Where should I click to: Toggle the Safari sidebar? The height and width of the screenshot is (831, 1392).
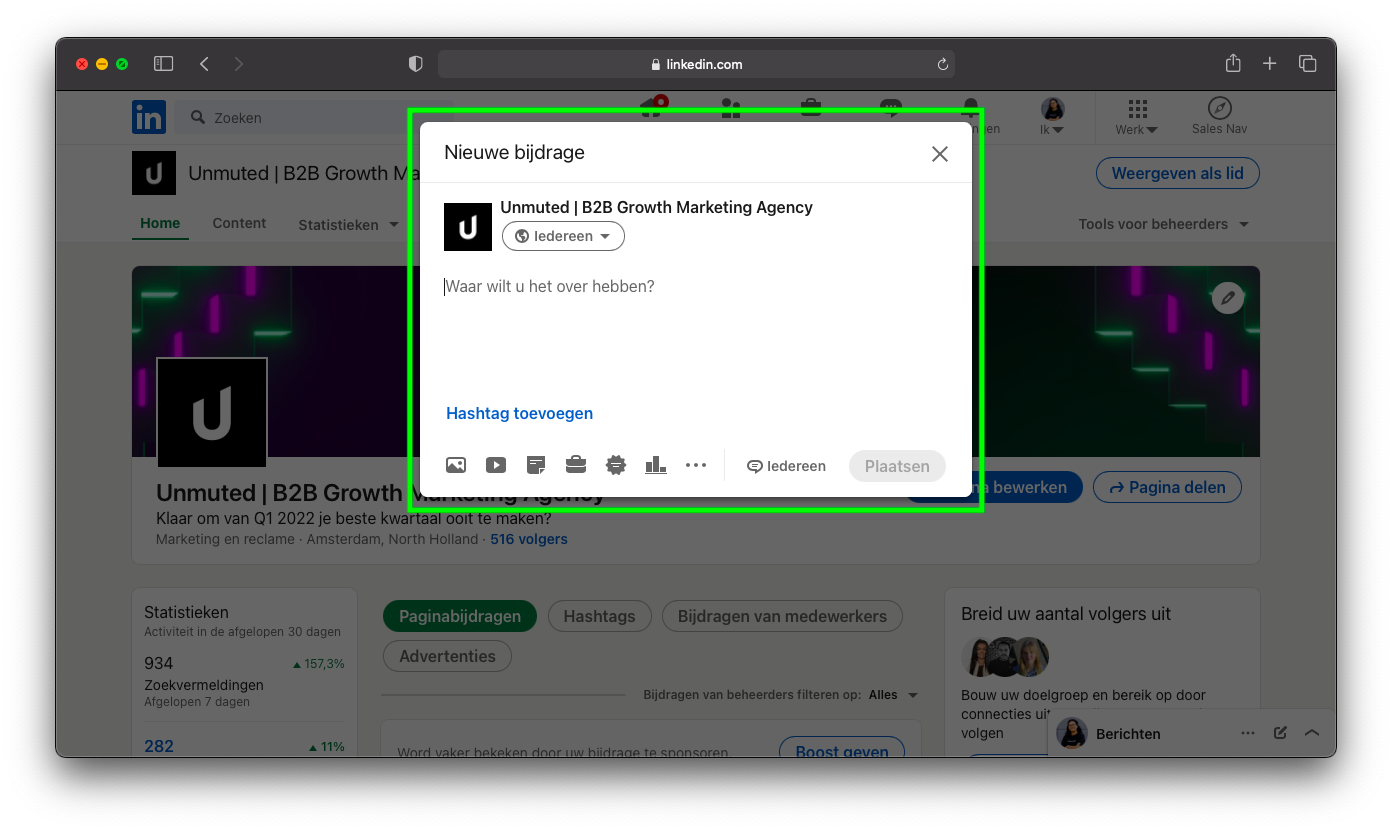click(164, 64)
